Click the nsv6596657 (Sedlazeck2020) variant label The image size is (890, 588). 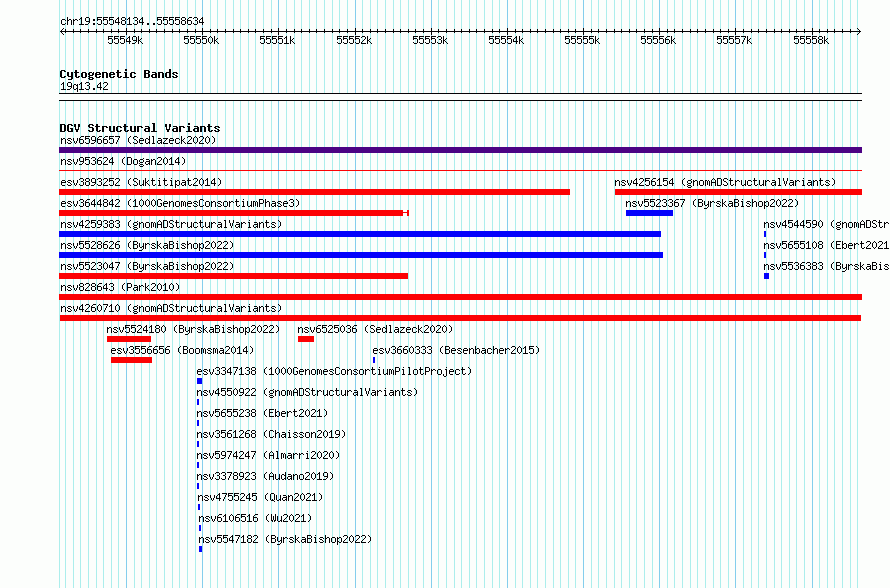(x=138, y=140)
